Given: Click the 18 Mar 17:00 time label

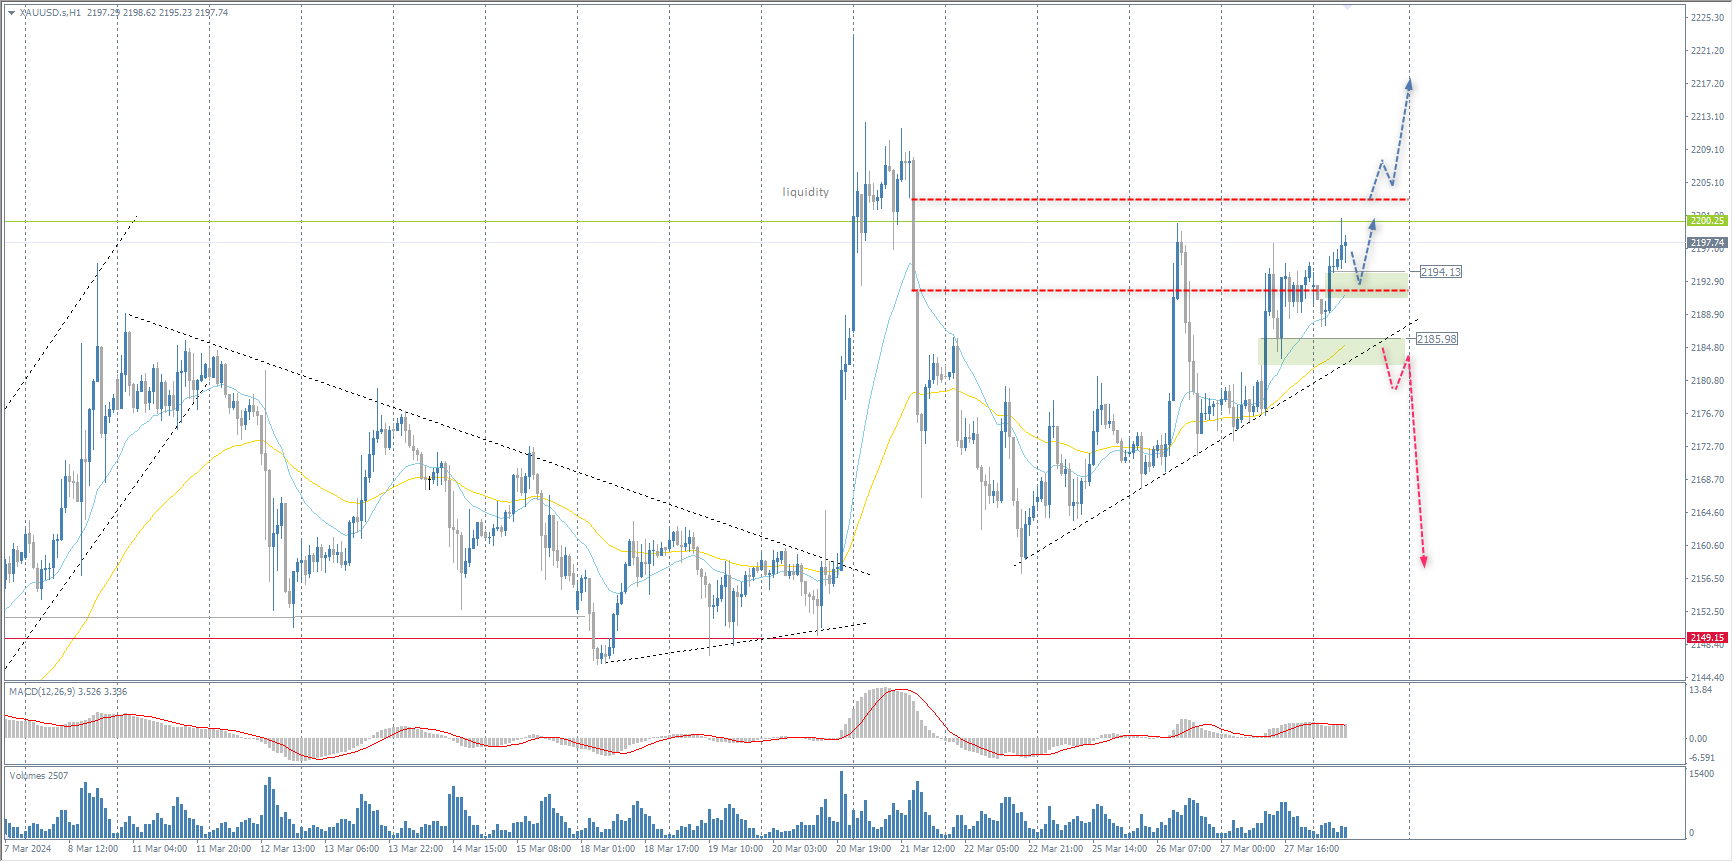Looking at the screenshot, I should pos(672,849).
